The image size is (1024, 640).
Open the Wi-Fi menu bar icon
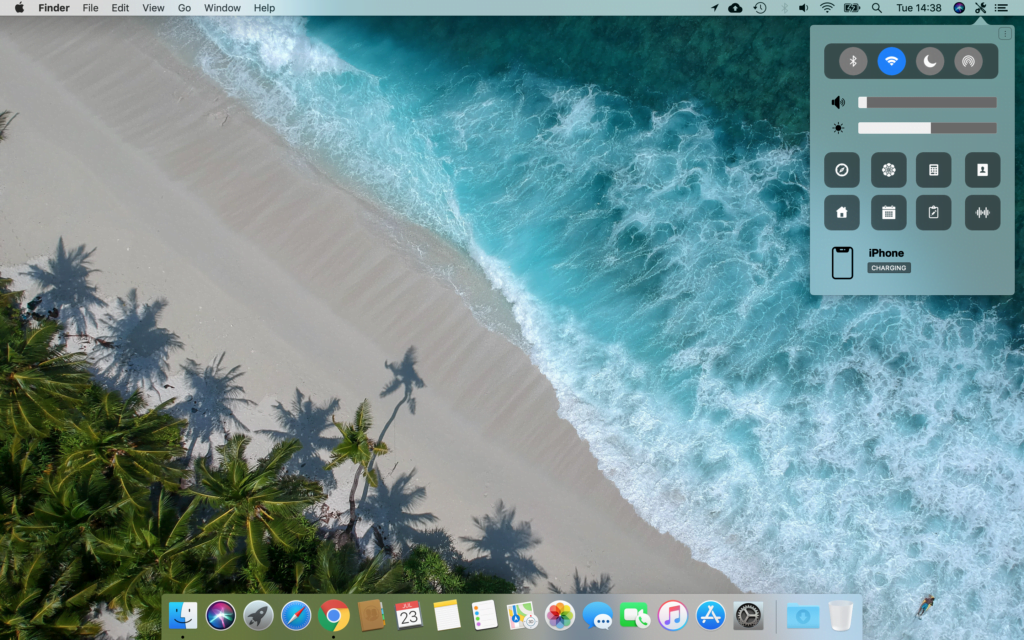[827, 8]
